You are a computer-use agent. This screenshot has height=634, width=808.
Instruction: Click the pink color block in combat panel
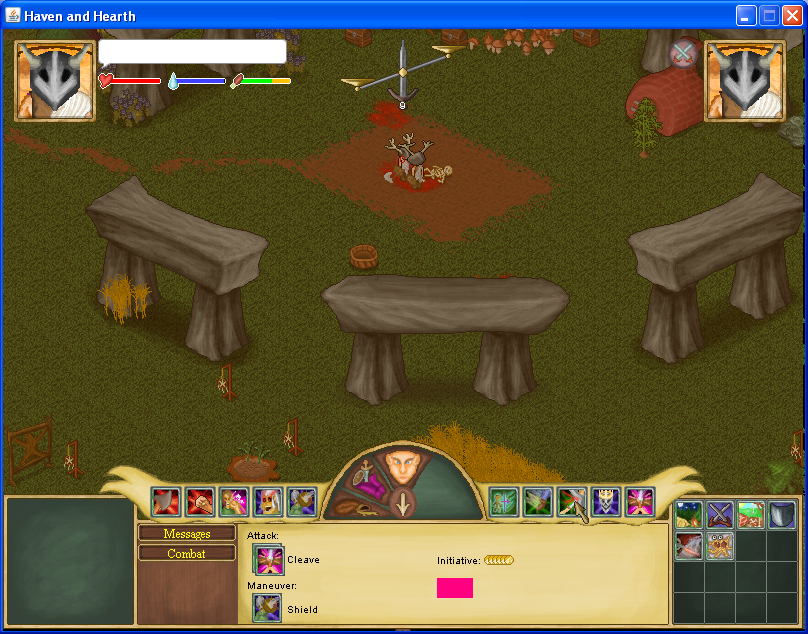tap(454, 588)
